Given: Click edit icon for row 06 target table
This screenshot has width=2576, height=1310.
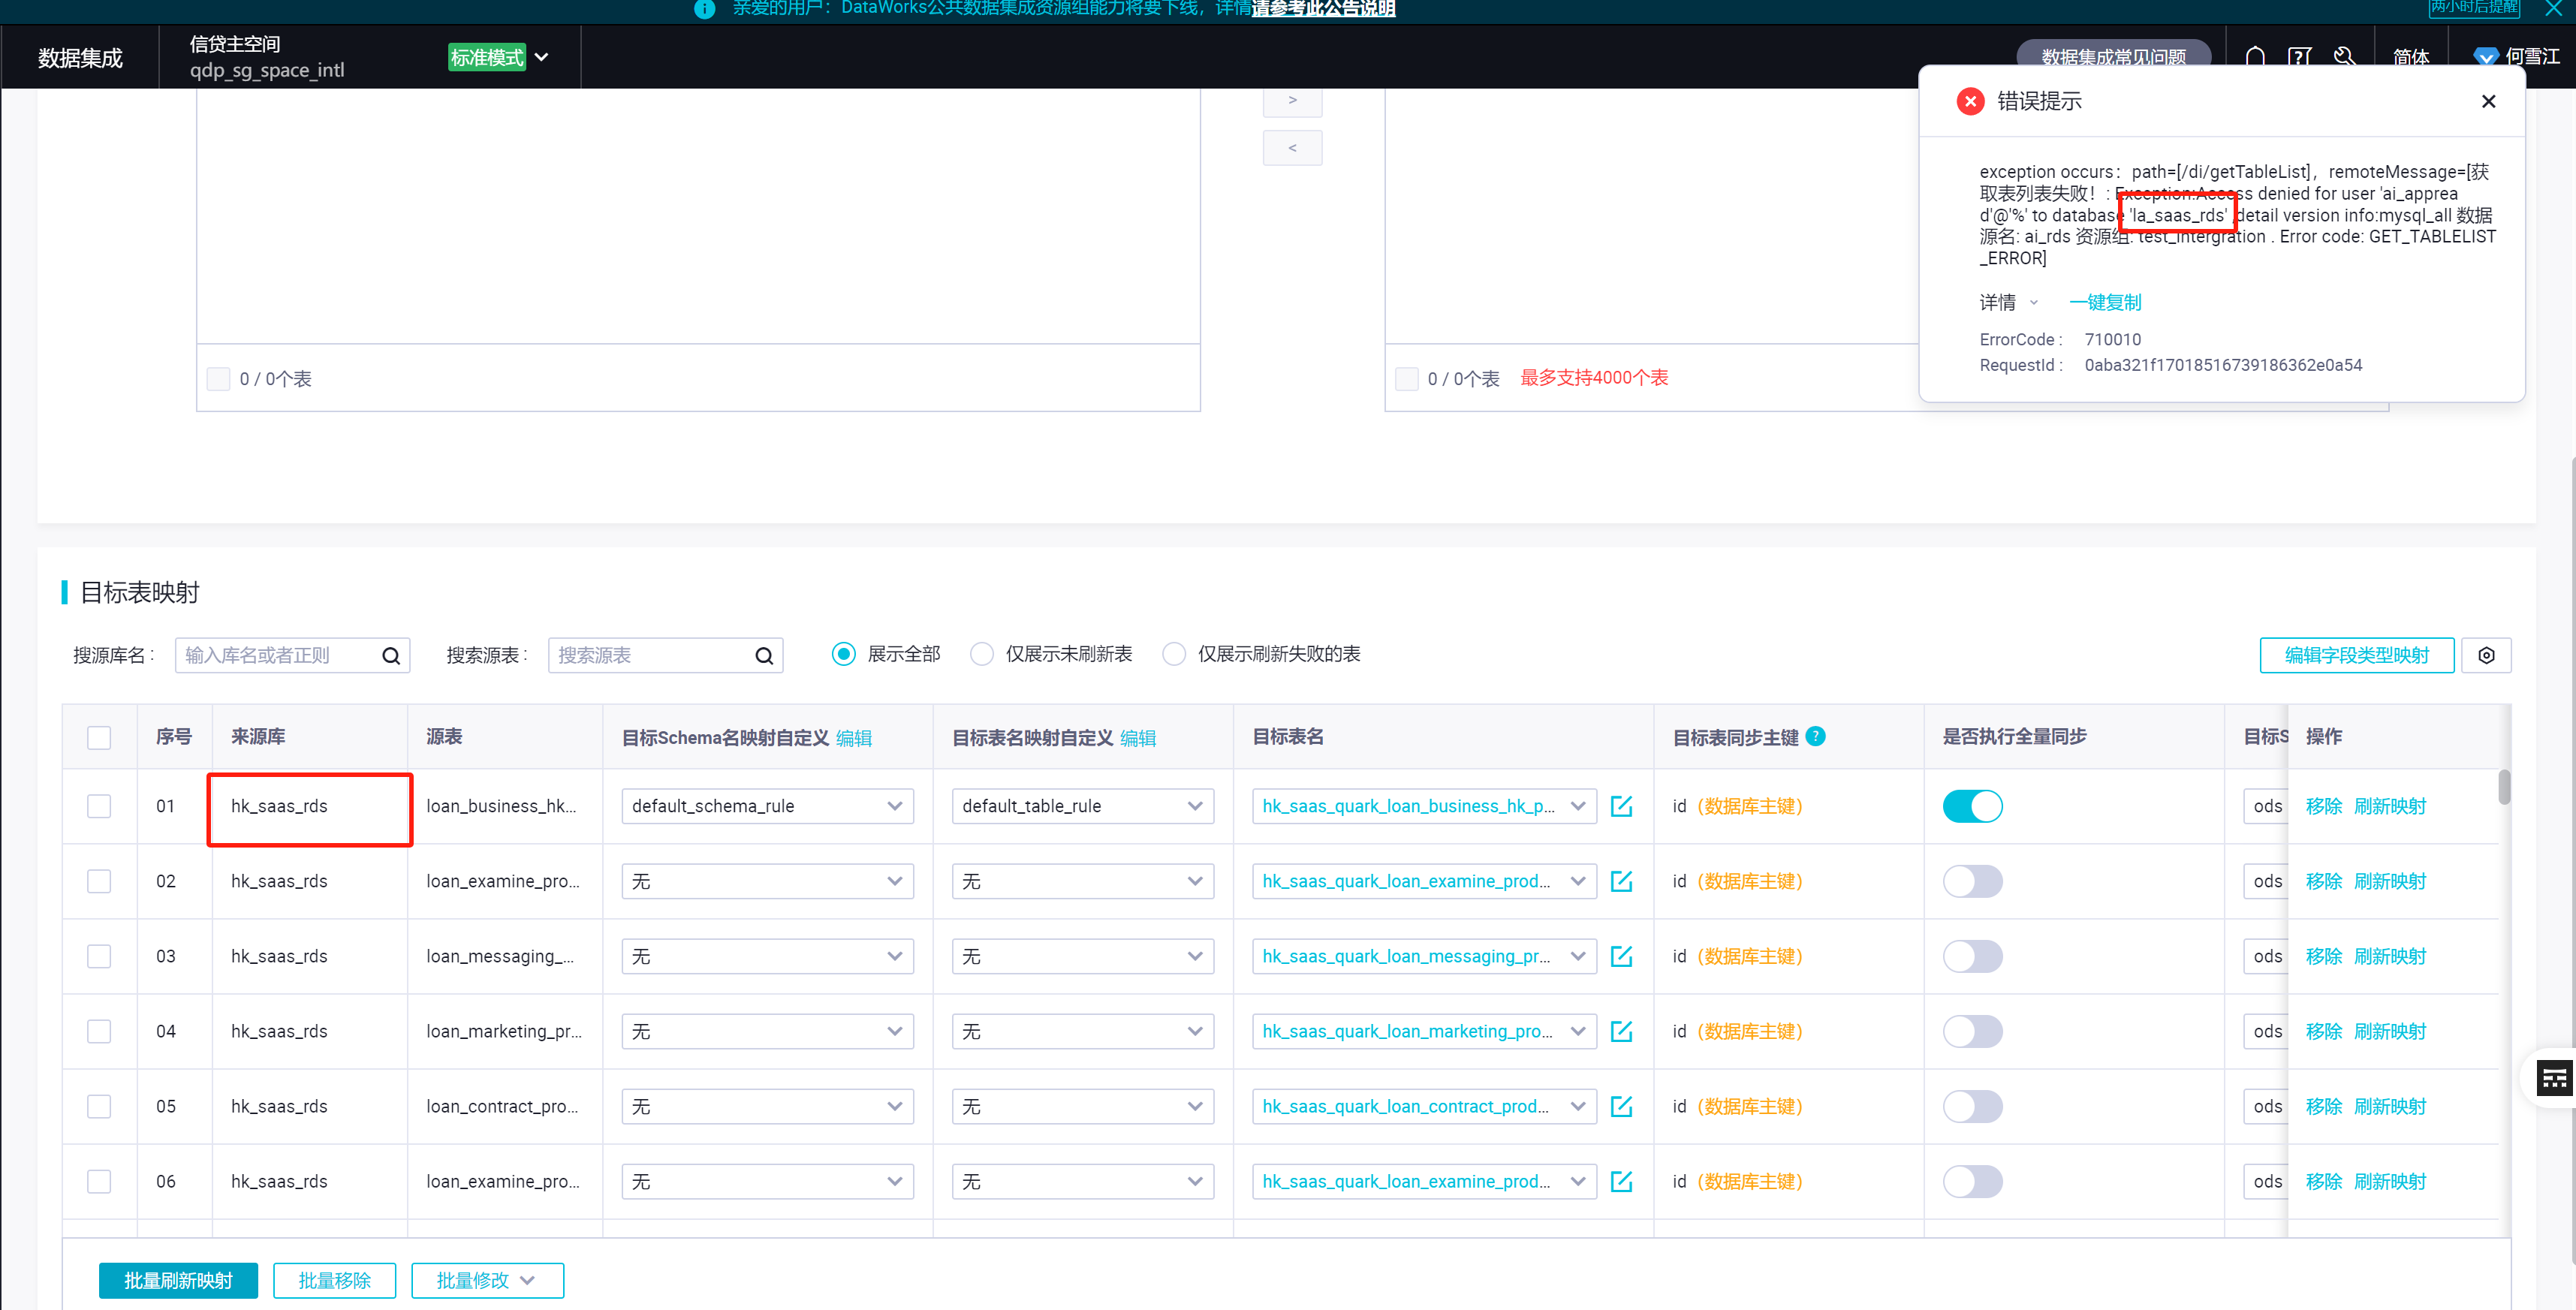Looking at the screenshot, I should (1621, 1181).
